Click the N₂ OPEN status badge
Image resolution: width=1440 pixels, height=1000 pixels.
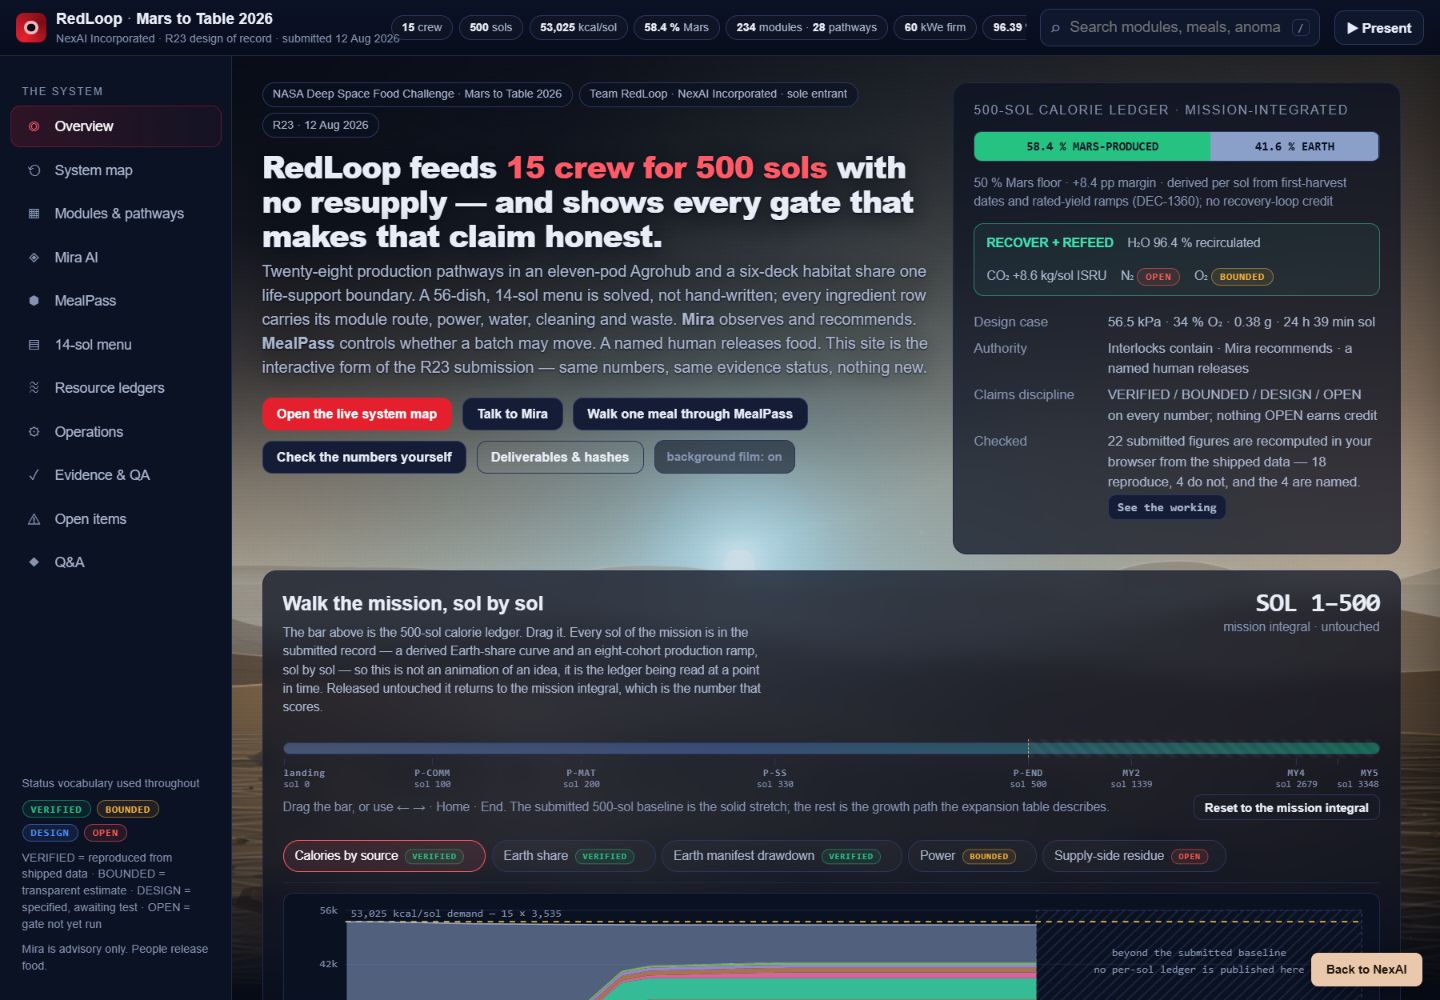click(x=1158, y=277)
